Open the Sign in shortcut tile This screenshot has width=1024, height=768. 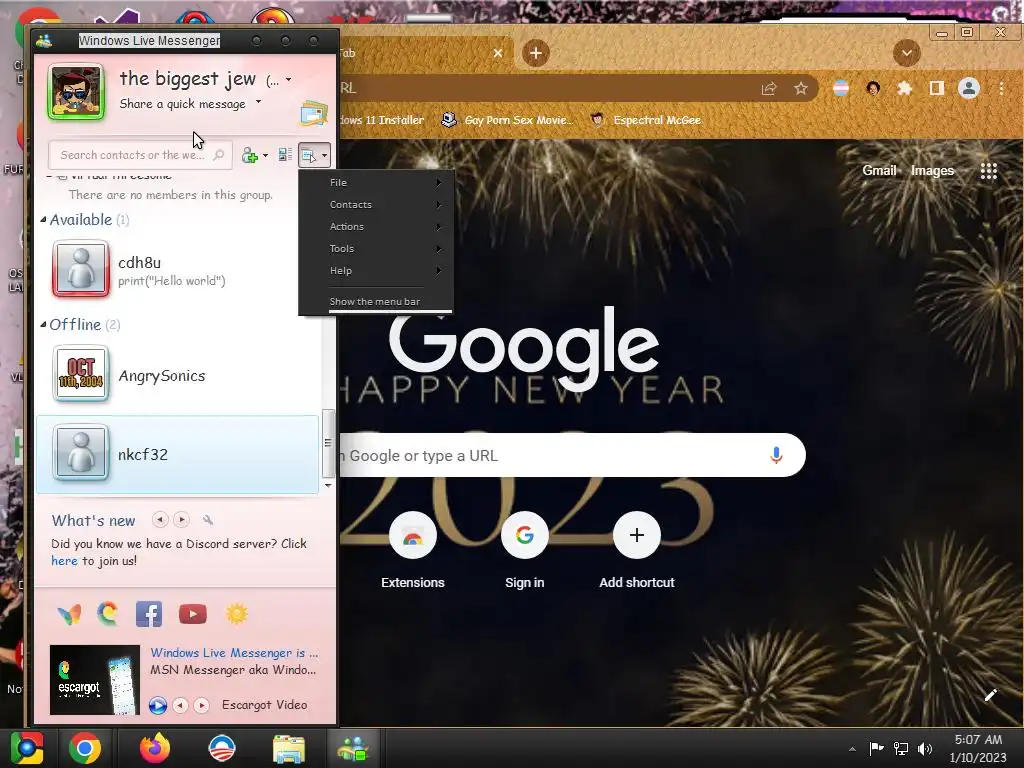click(524, 551)
